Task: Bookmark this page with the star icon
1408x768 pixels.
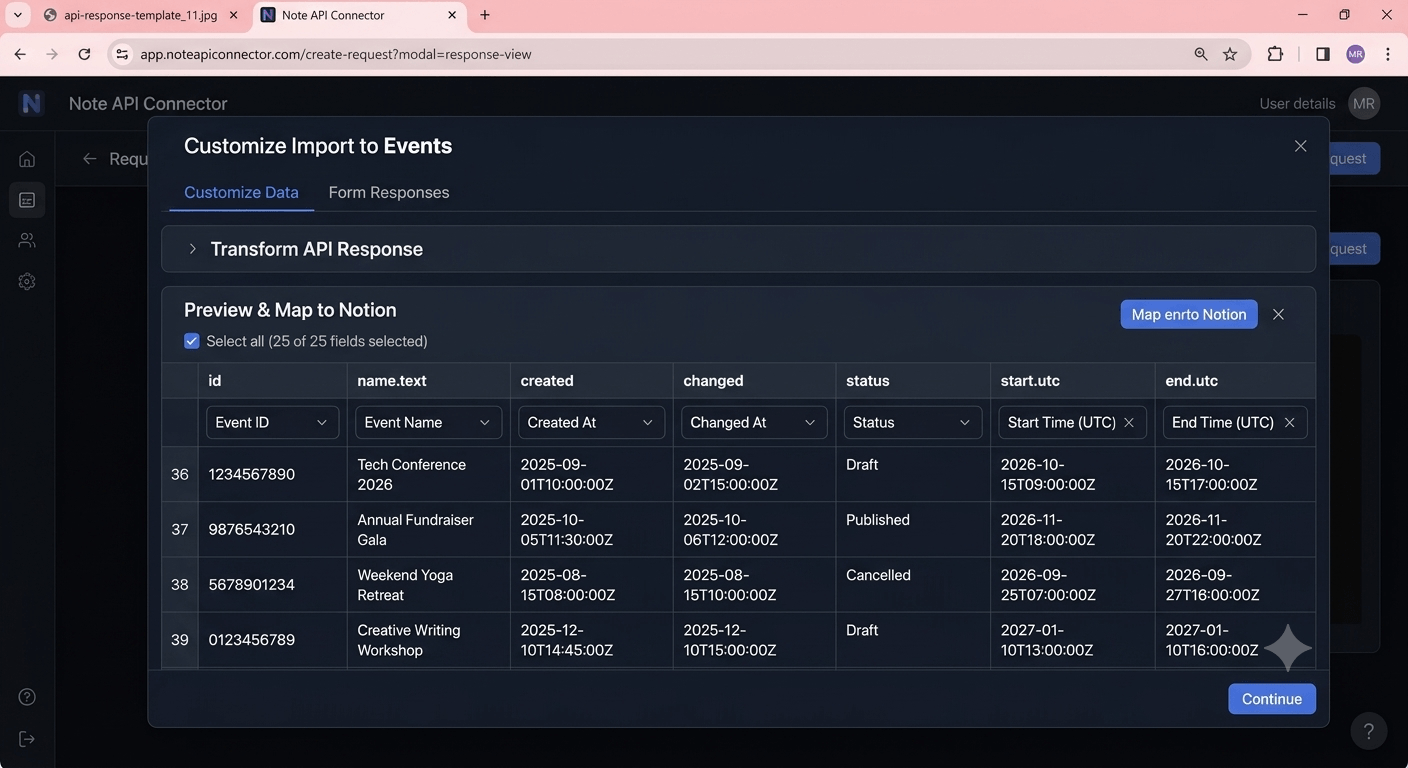Action: pyautogui.click(x=1230, y=54)
